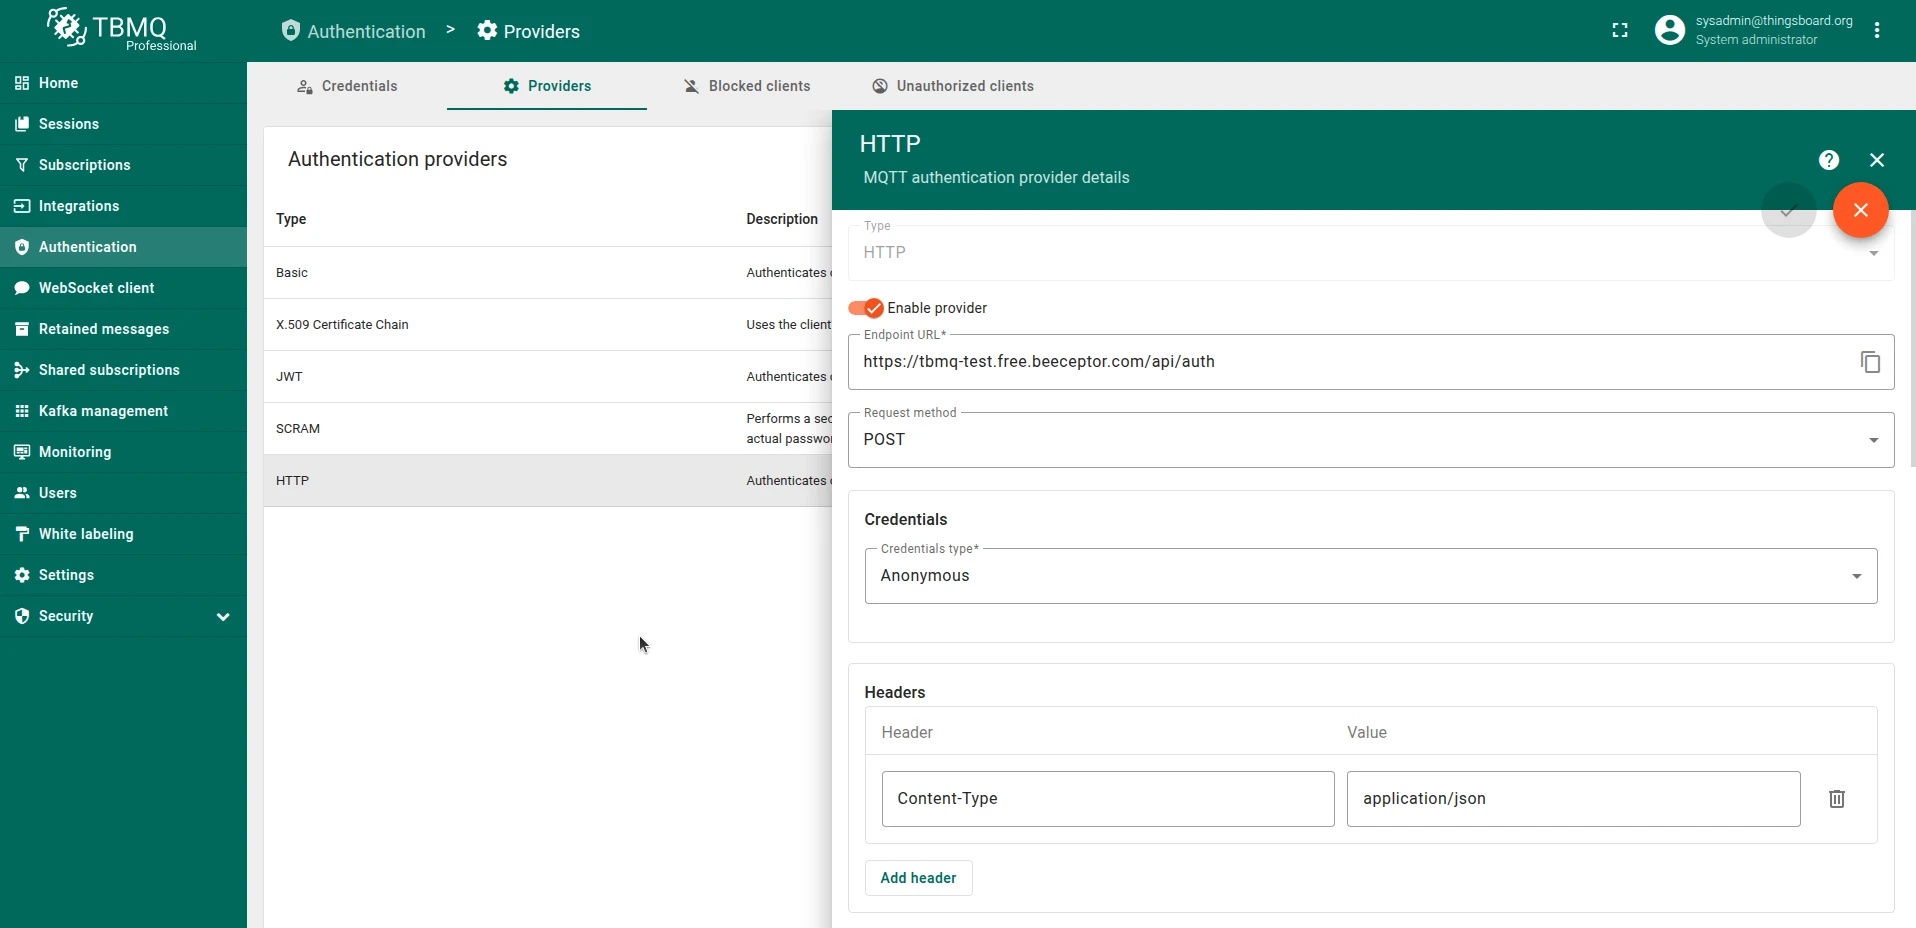Image resolution: width=1916 pixels, height=928 pixels.
Task: Select the Basic provider row
Action: [x=548, y=273]
